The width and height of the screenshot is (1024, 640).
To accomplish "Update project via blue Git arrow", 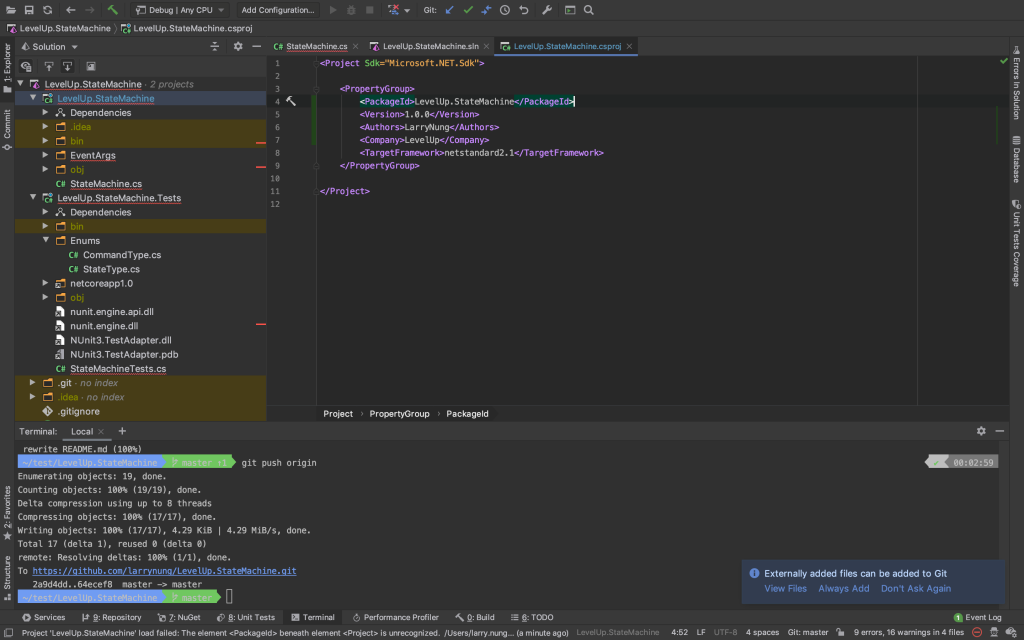I will coord(449,10).
